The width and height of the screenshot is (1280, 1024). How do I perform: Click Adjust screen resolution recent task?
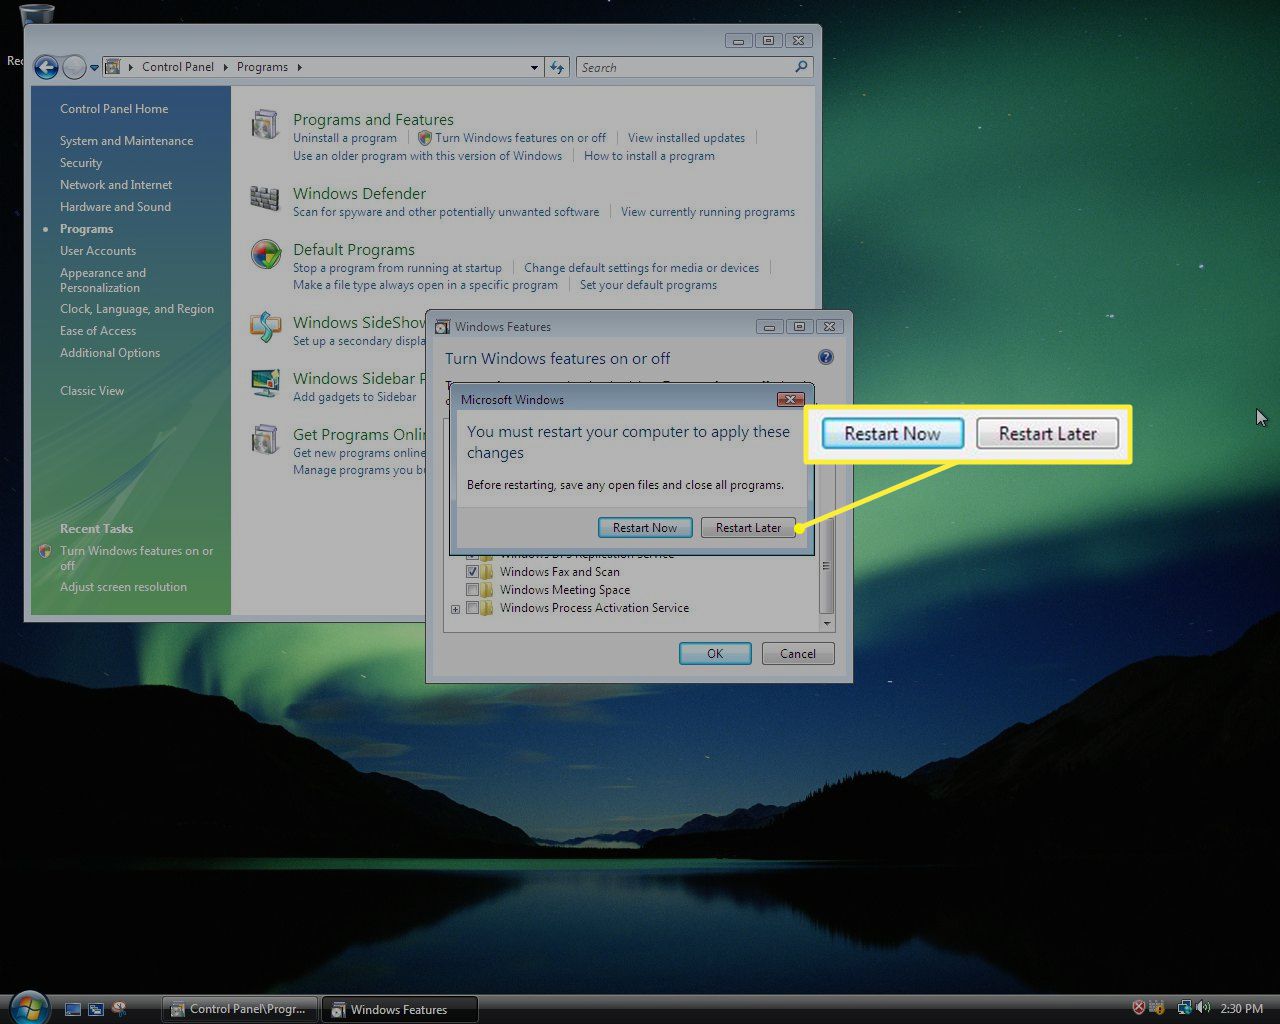tap(123, 587)
